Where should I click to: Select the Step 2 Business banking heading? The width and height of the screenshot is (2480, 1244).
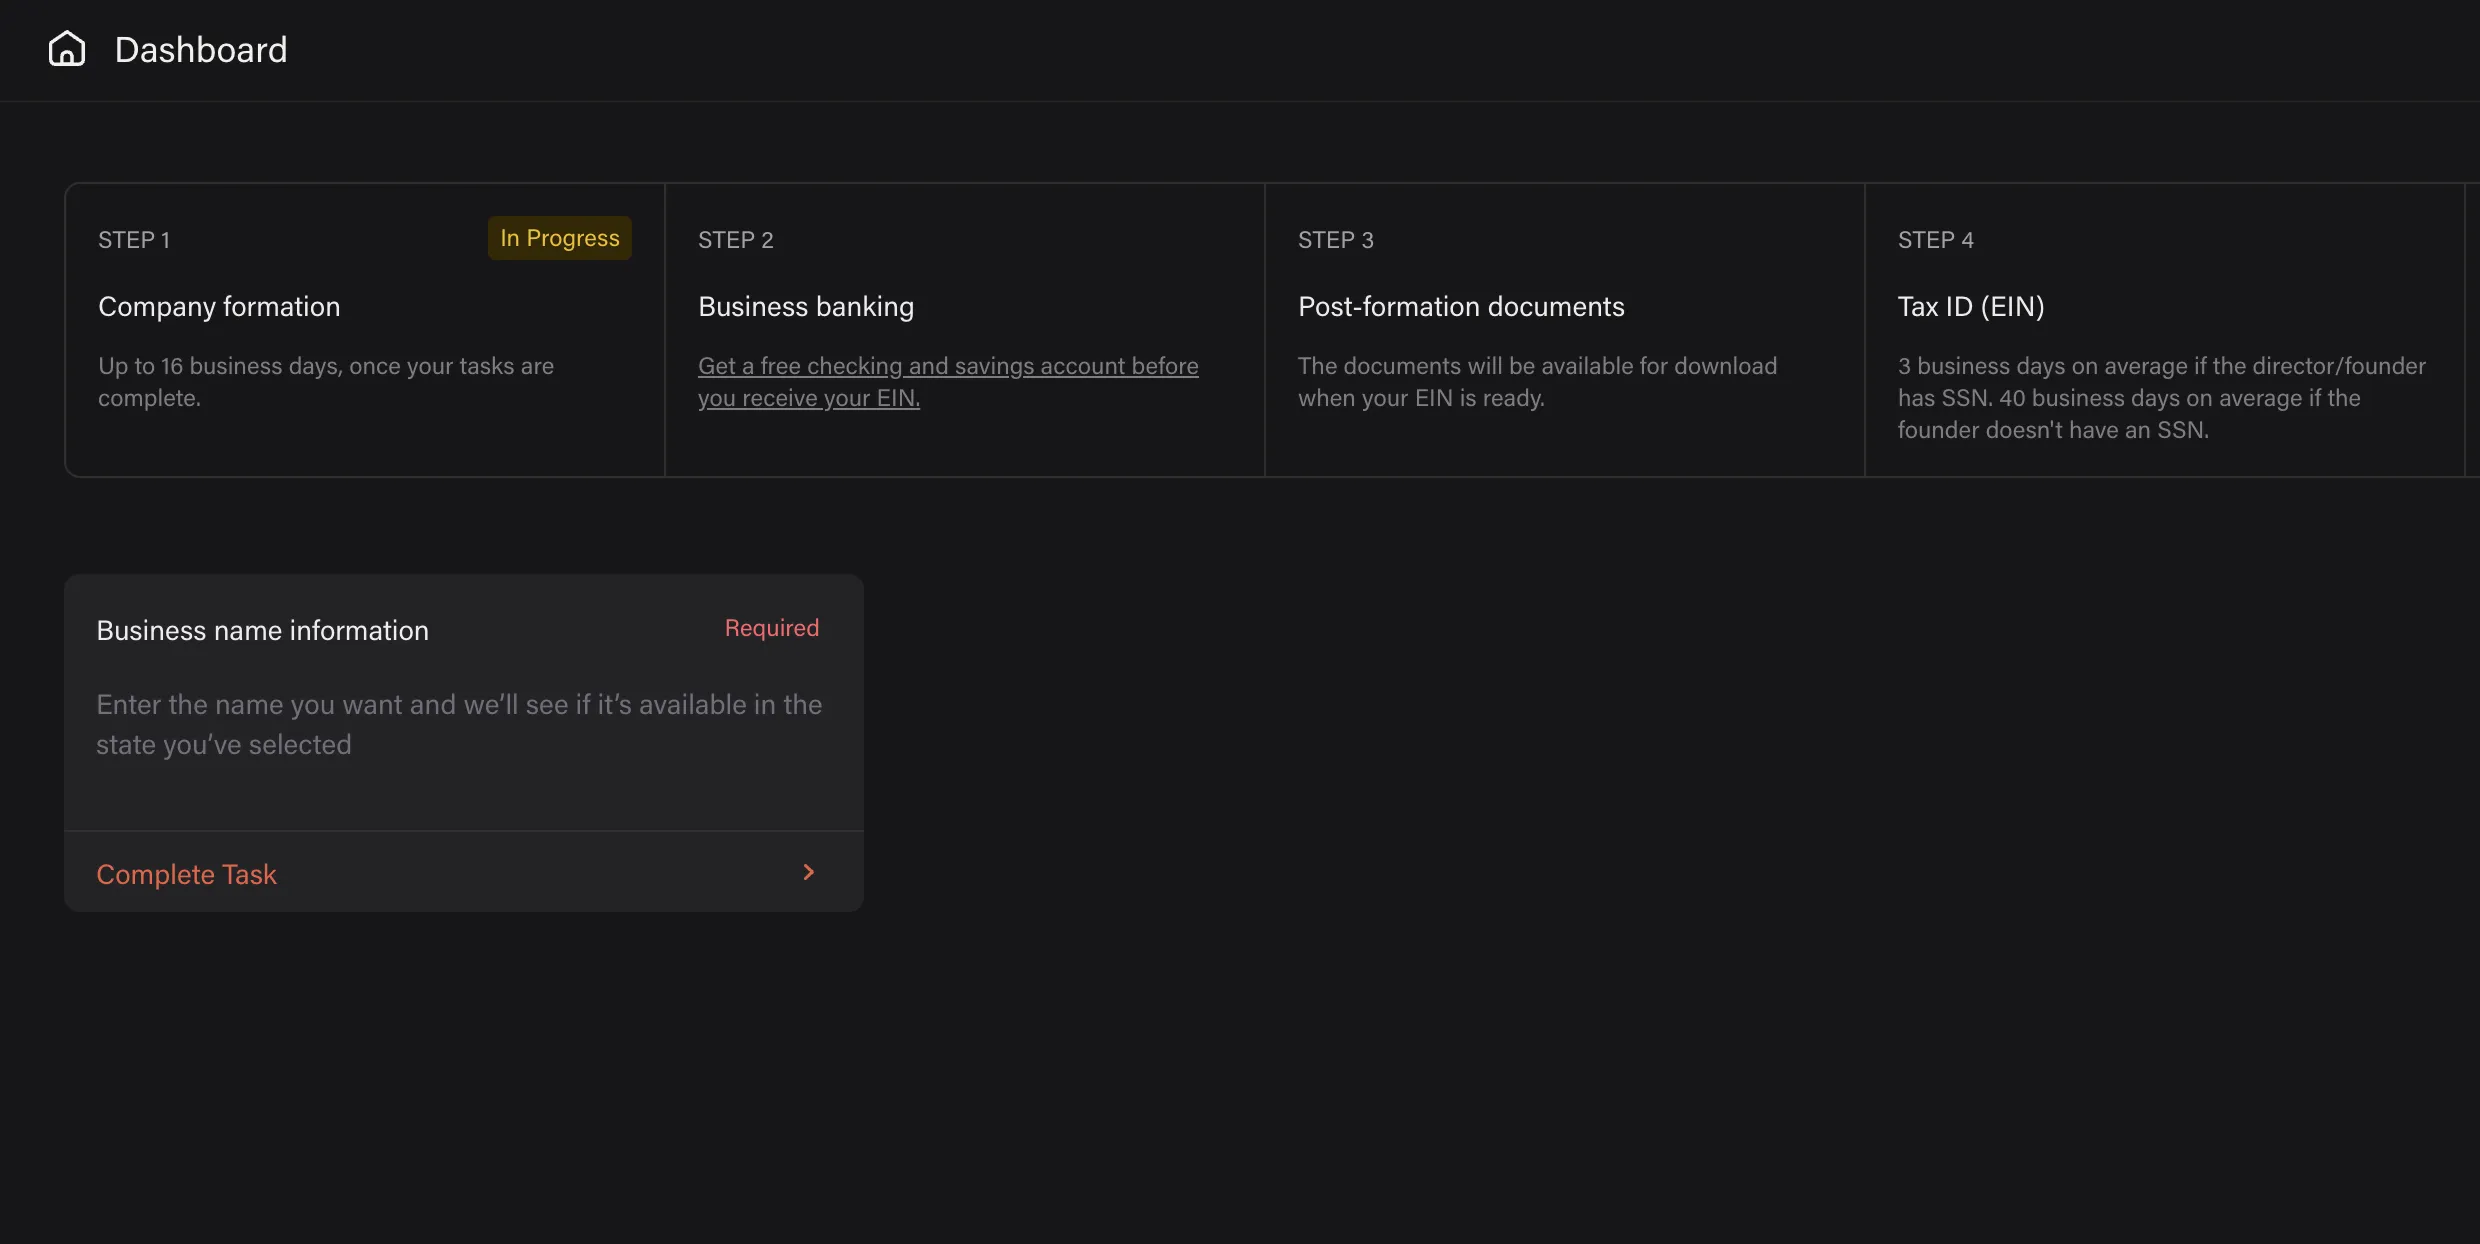(805, 307)
